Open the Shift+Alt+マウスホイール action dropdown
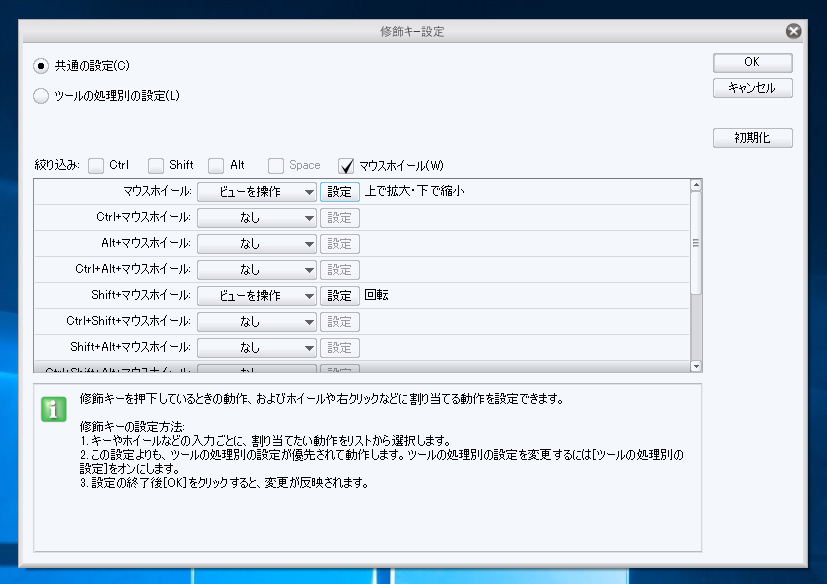Screen dimensions: 827x584 pyautogui.click(x=257, y=348)
